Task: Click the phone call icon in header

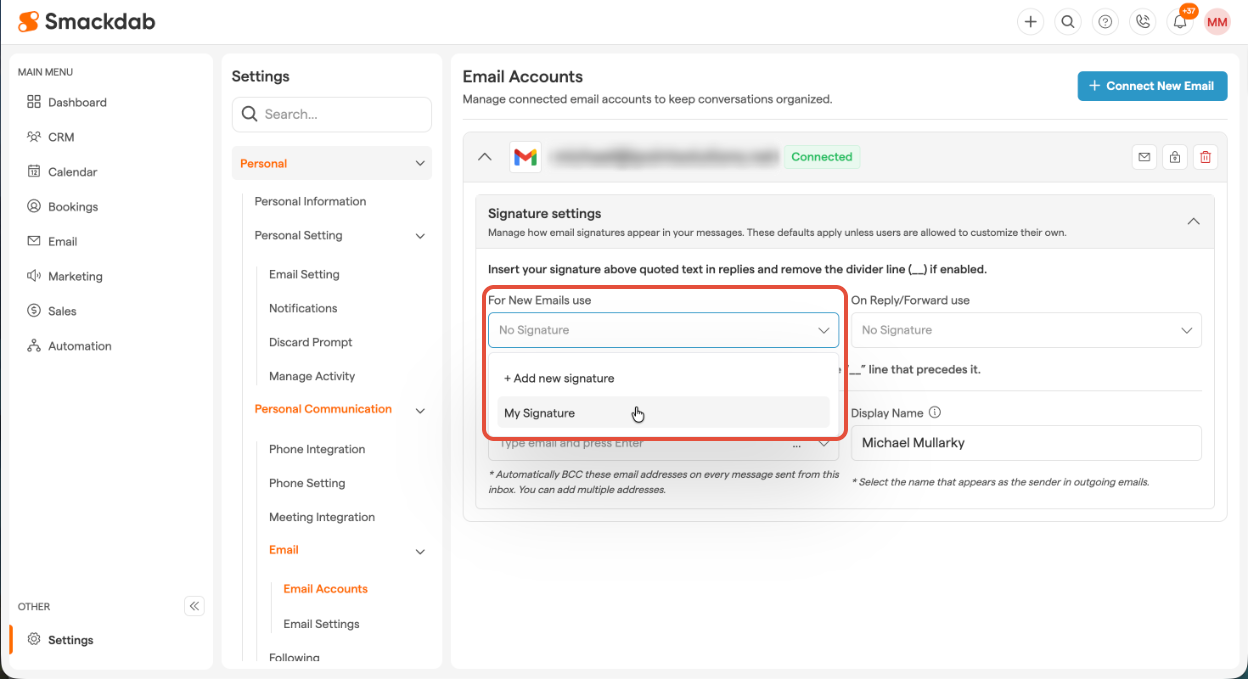Action: pos(1142,22)
